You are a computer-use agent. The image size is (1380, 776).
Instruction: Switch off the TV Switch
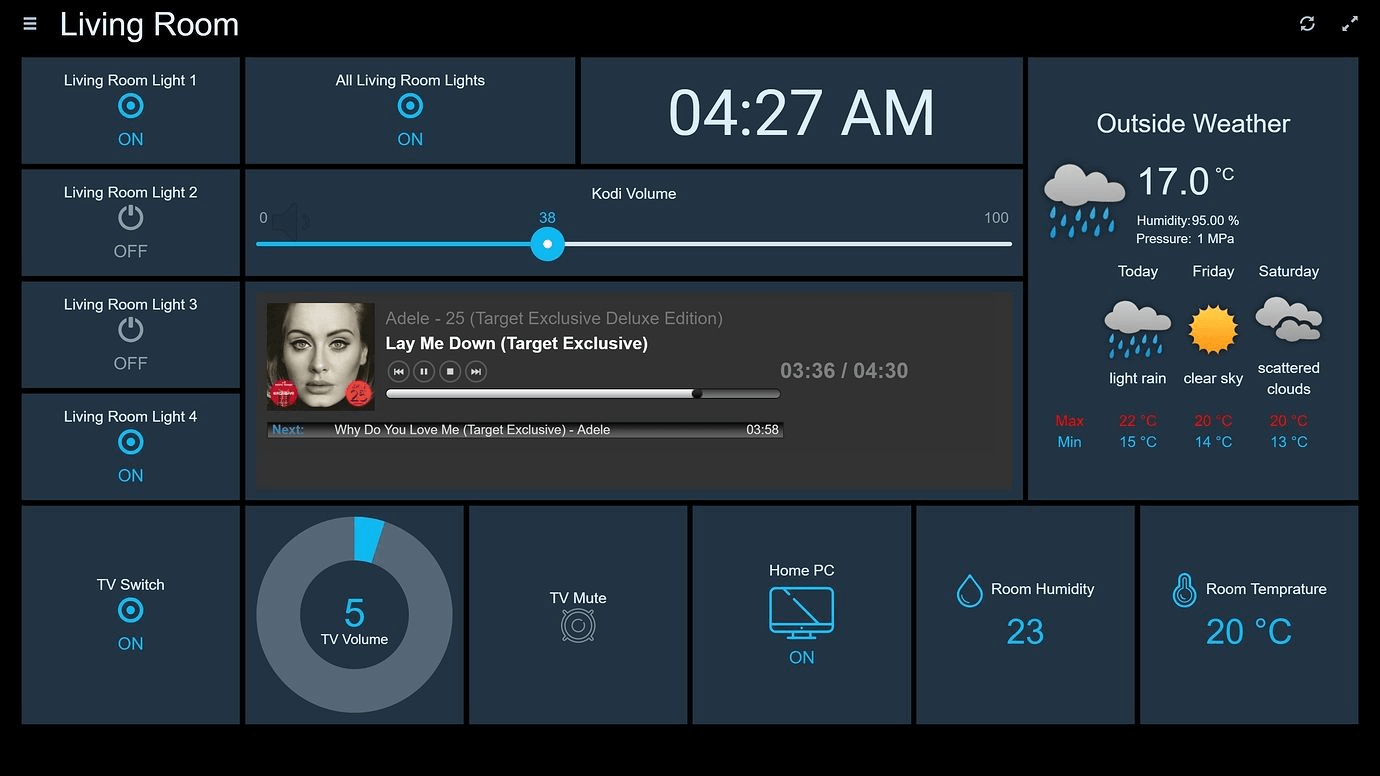point(130,610)
